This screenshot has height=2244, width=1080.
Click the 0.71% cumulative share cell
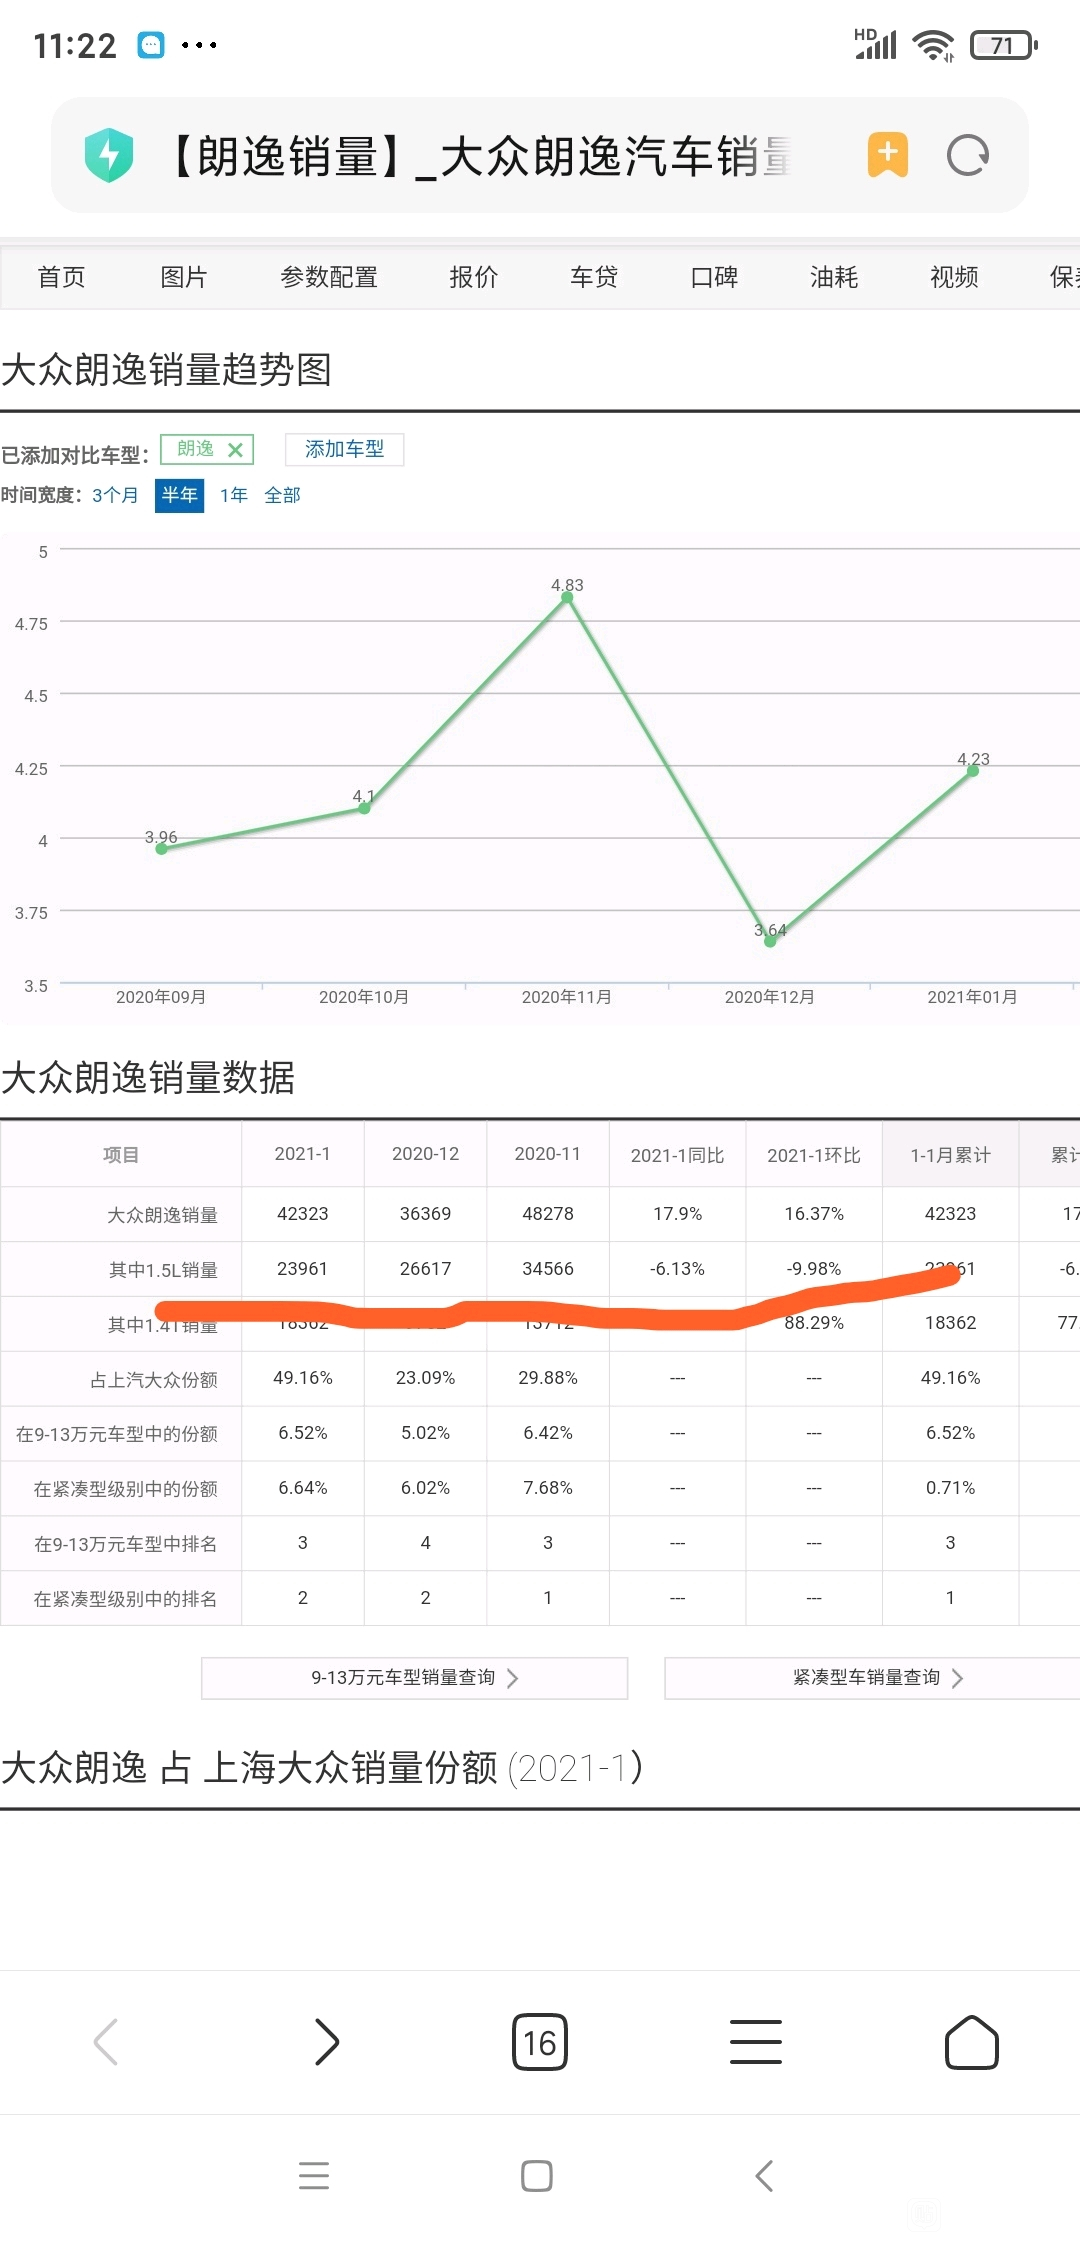950,1488
